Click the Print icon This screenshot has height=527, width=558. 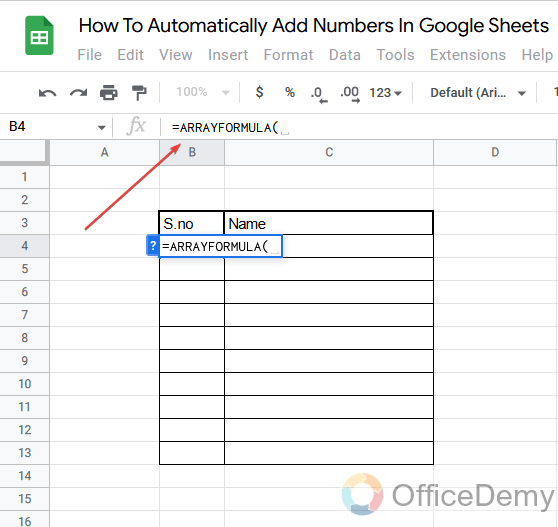[x=109, y=93]
